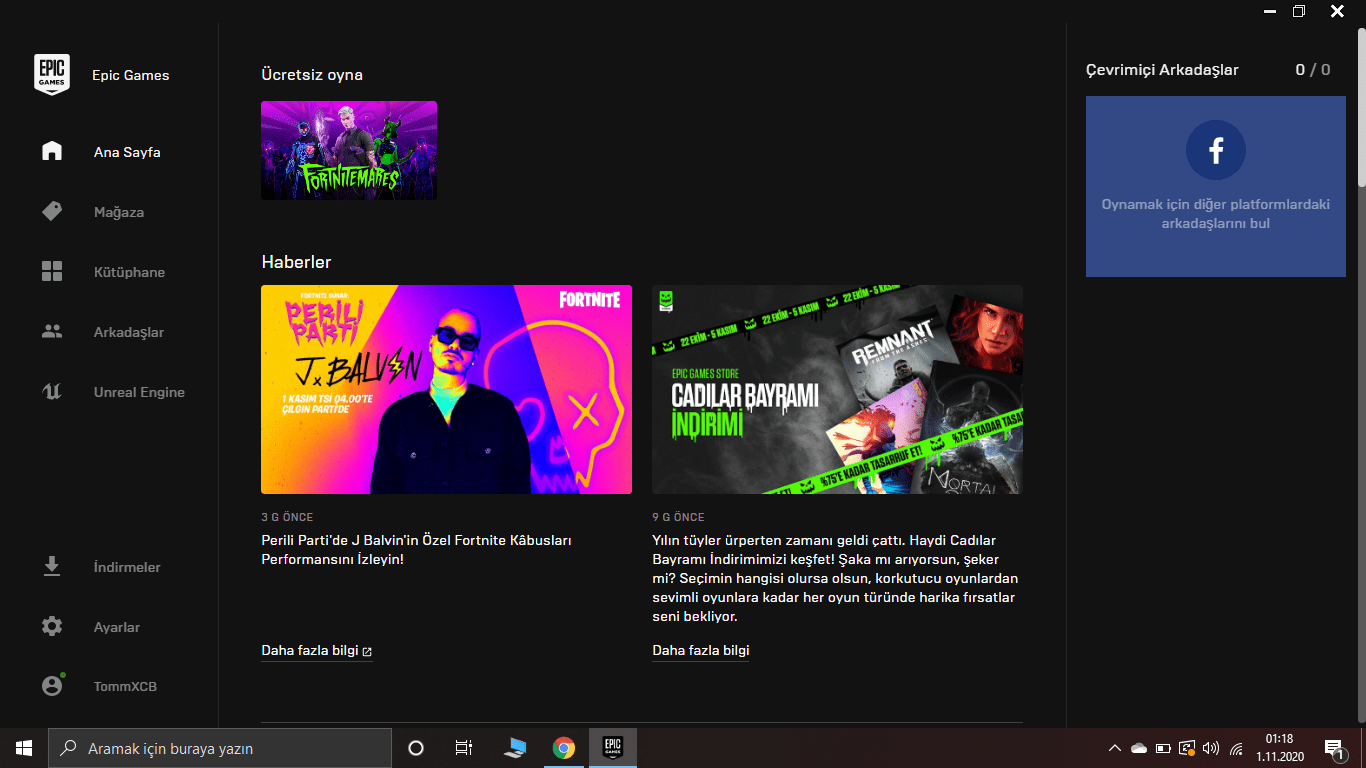Open the Cadılar Bayramı İndirimi news image
Image resolution: width=1366 pixels, height=768 pixels.
837,389
